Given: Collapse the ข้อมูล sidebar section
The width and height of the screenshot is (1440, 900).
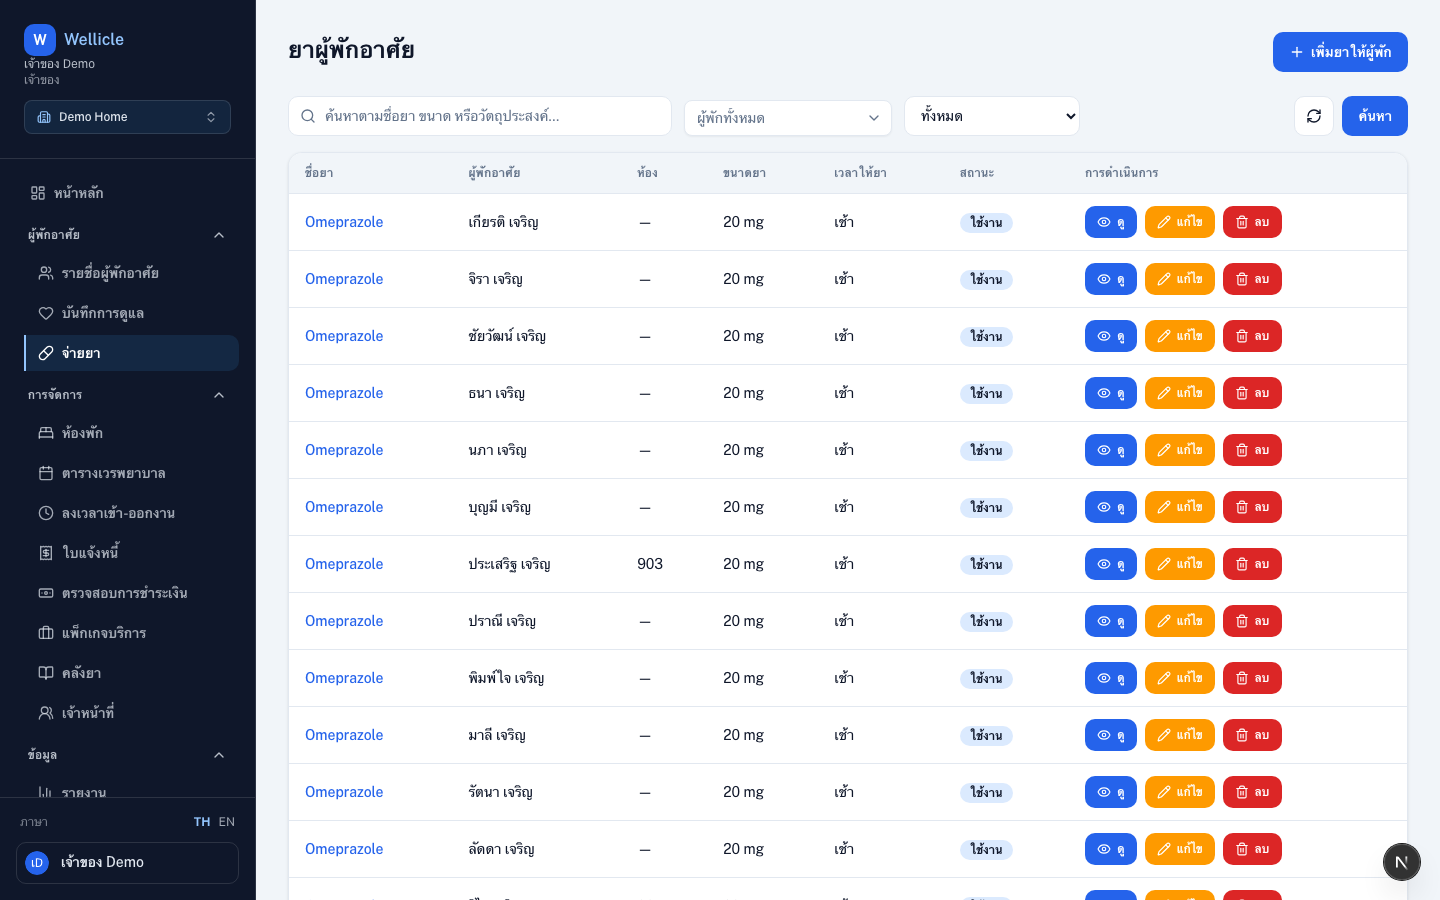Looking at the screenshot, I should (x=127, y=755).
